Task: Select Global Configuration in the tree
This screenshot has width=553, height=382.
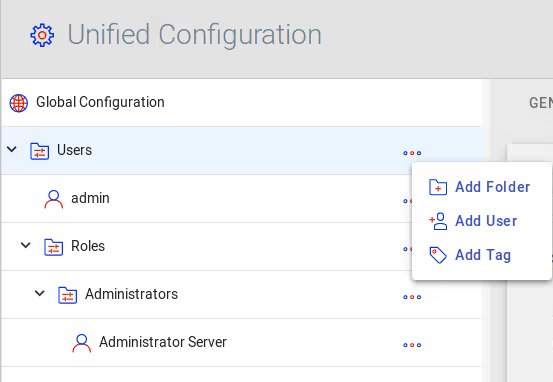Action: [x=242, y=103]
